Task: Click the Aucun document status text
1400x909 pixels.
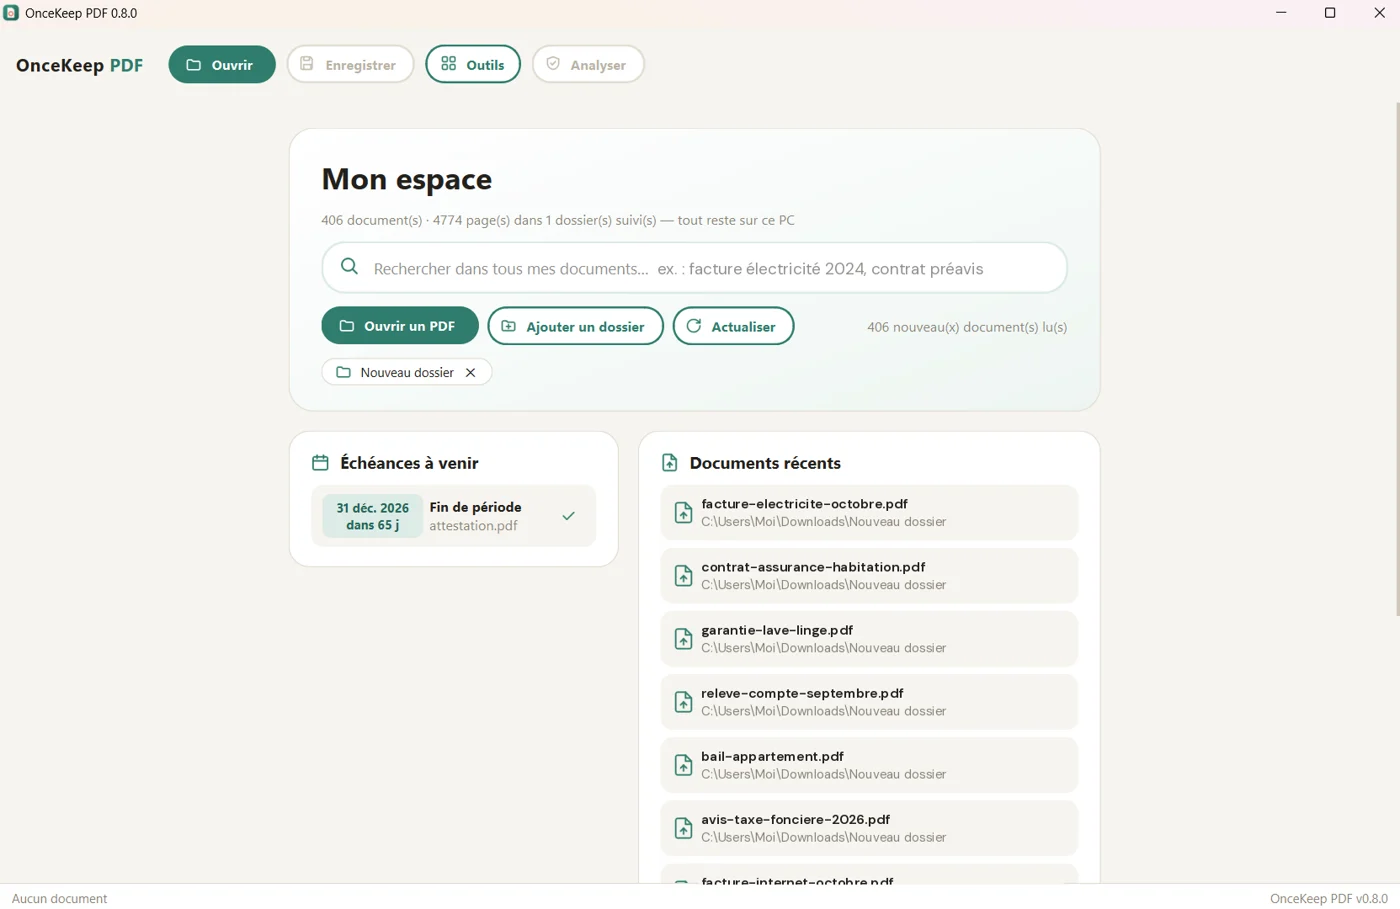Action: coord(59,898)
